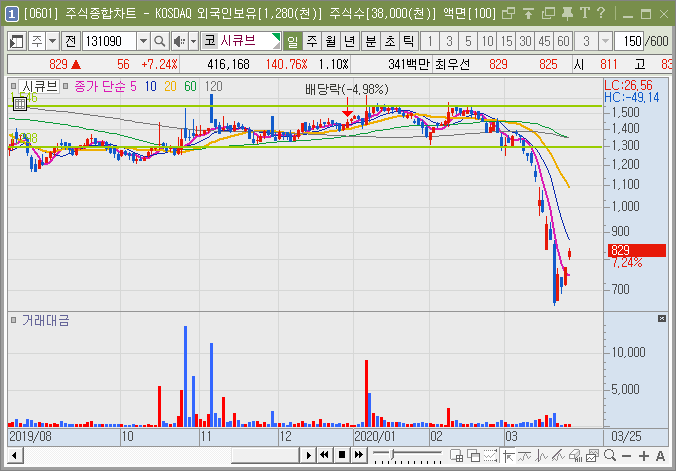Click the dotted chart frame icon at bottom

491,455
